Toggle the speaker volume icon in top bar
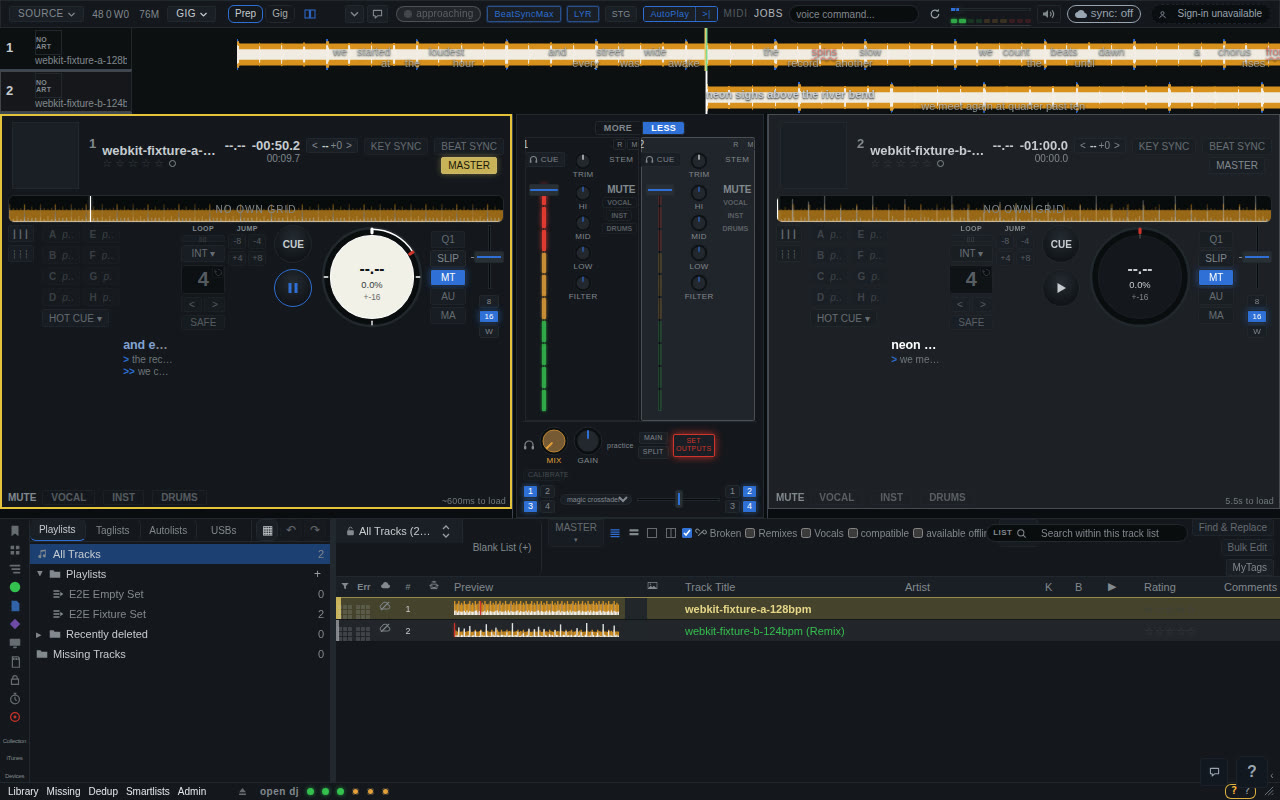 point(1049,14)
